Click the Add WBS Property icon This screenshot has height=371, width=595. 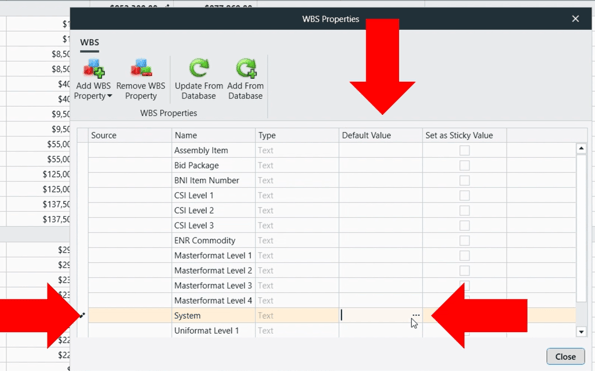[x=94, y=69]
